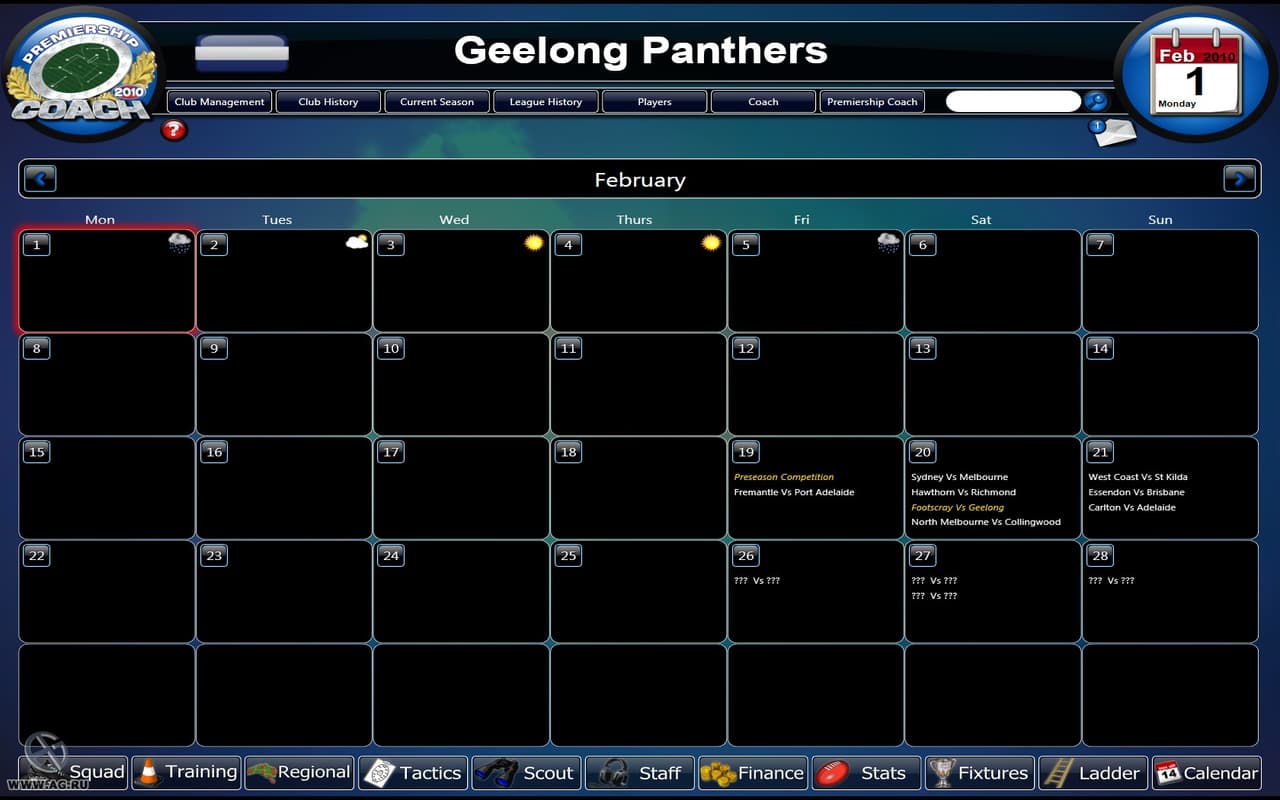Select the Hawthorn Vs Richmond match
This screenshot has width=1280, height=800.
coord(963,492)
